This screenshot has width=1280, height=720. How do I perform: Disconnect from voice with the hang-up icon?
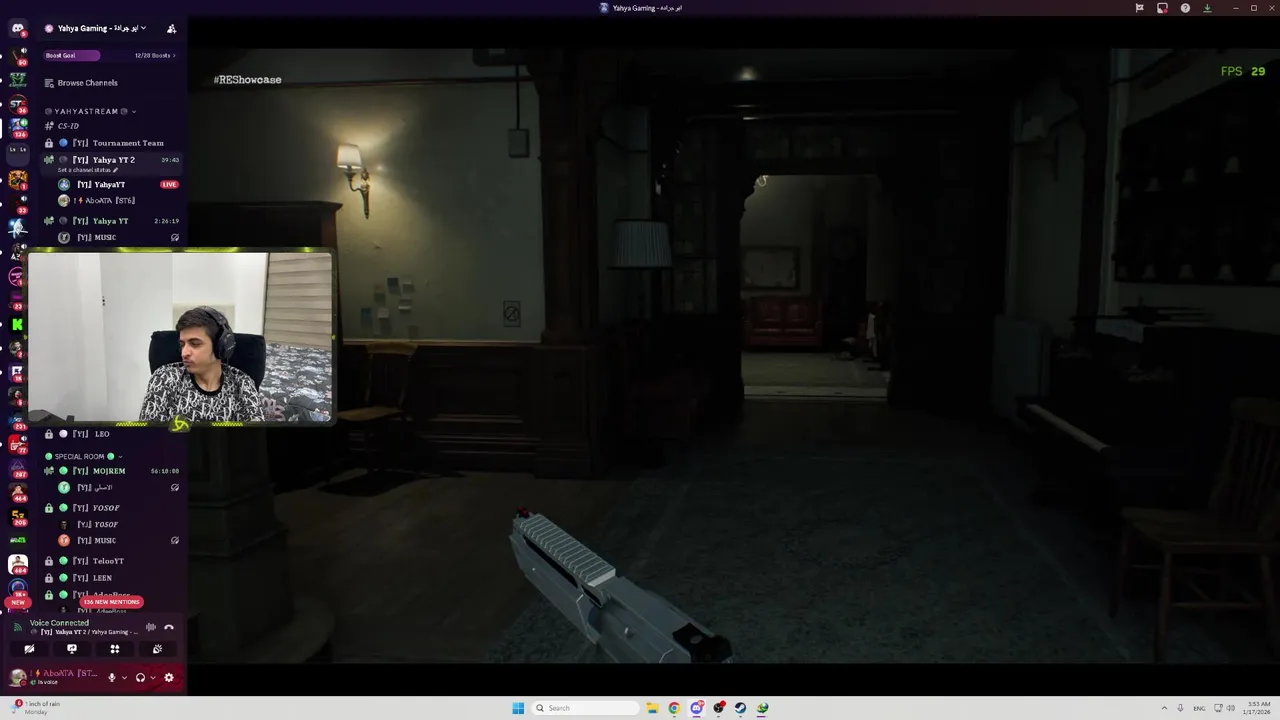[x=169, y=627]
